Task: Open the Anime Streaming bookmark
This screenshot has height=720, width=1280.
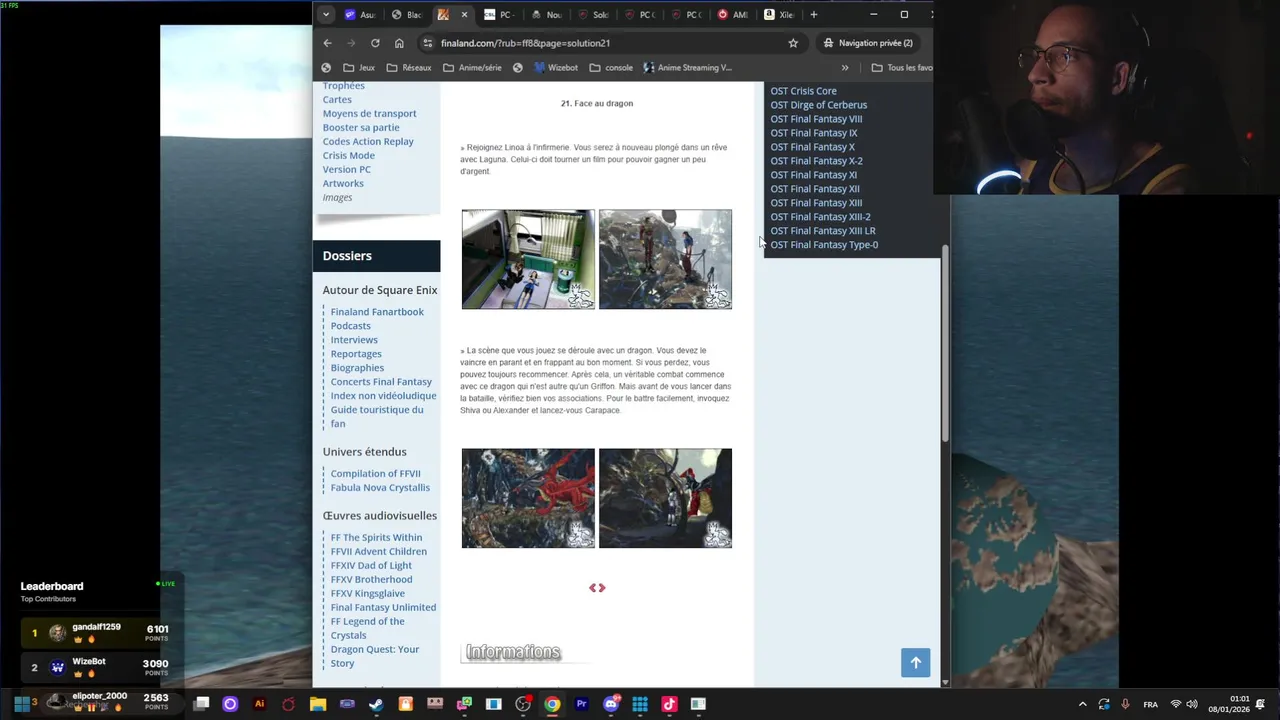Action: tap(687, 68)
